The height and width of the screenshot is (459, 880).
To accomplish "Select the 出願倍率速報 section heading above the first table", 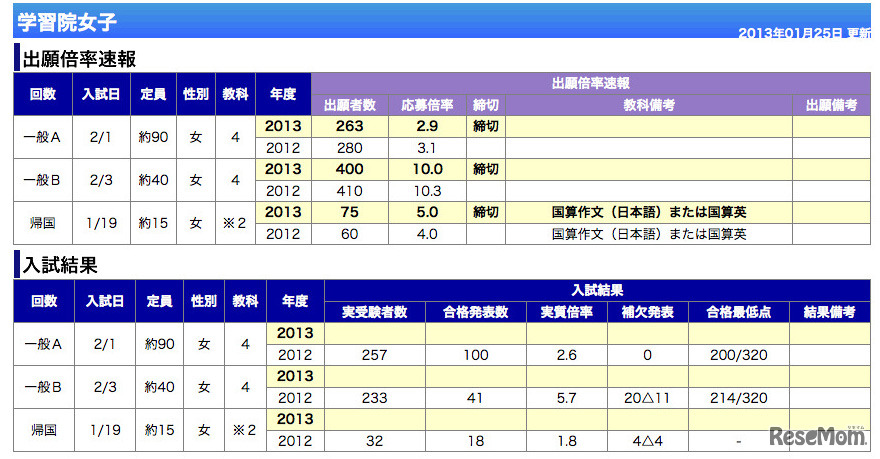I will (79, 59).
